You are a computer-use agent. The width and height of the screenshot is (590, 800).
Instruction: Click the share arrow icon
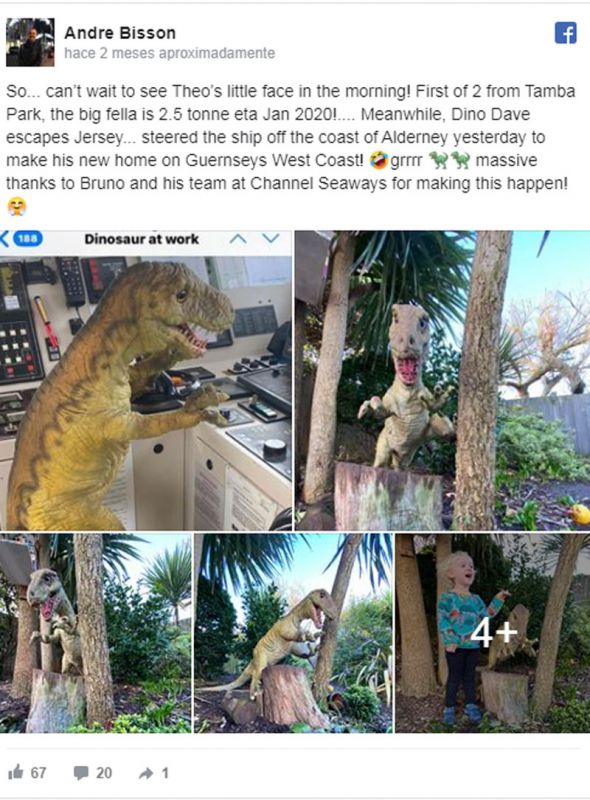[x=146, y=773]
